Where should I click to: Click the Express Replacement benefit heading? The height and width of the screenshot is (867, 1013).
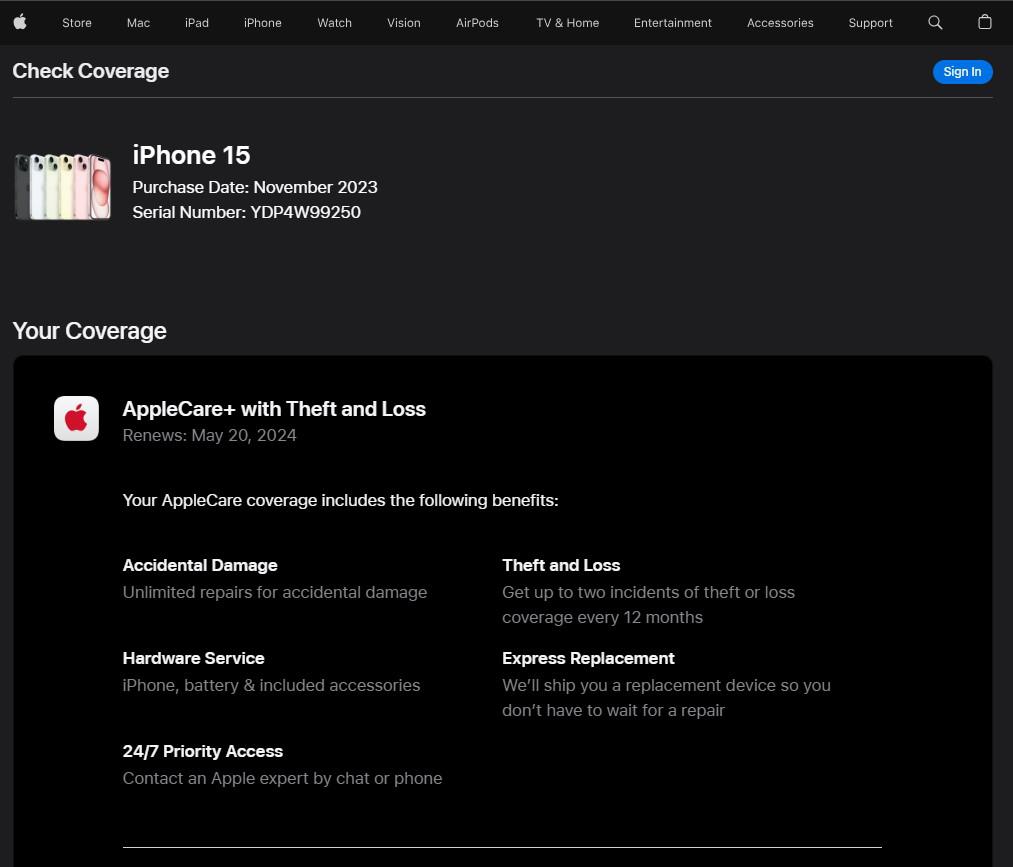click(589, 658)
